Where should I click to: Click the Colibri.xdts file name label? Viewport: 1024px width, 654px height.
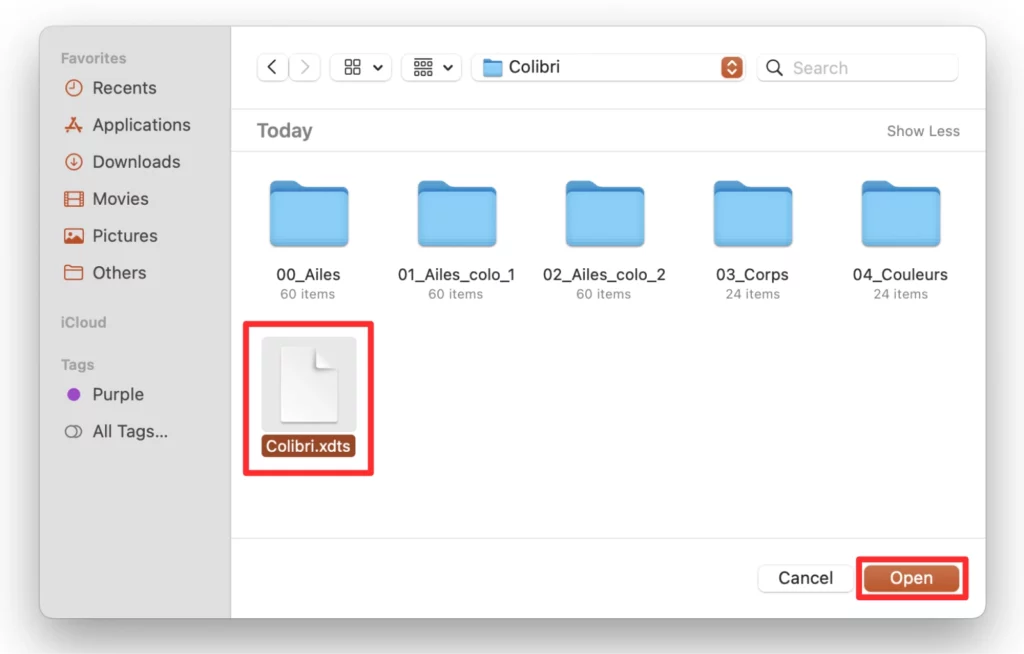[308, 446]
